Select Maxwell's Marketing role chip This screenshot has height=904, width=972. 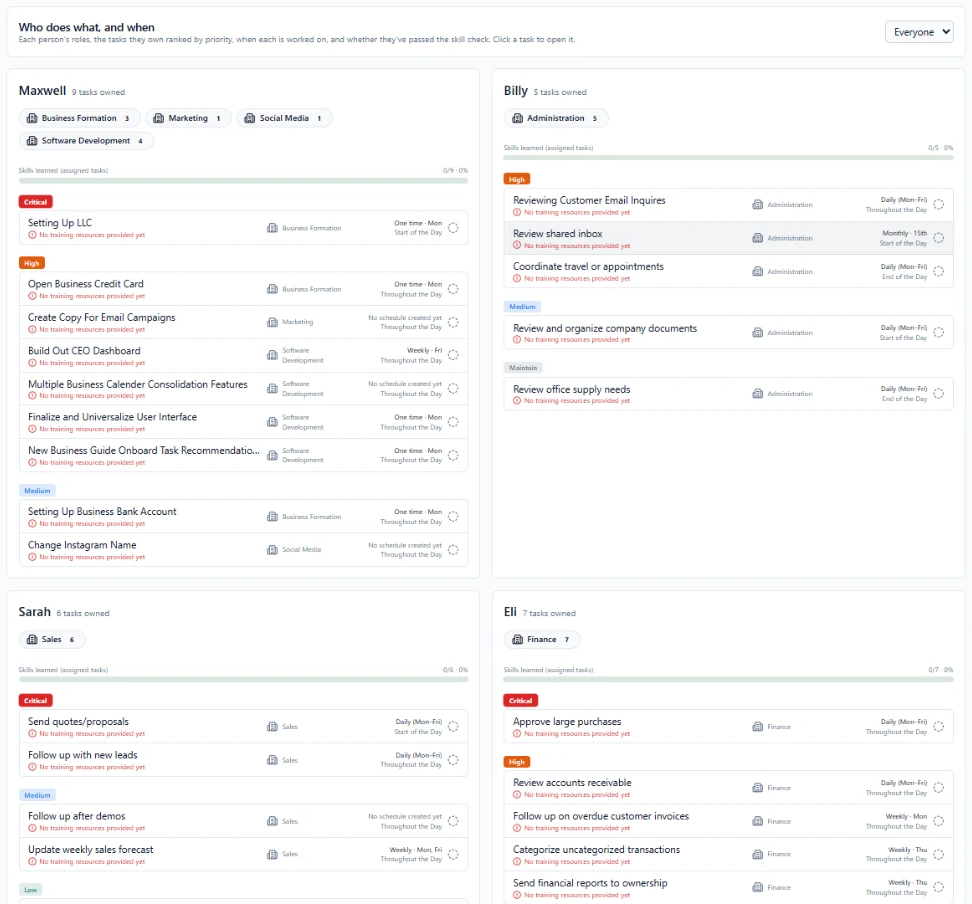coord(188,118)
